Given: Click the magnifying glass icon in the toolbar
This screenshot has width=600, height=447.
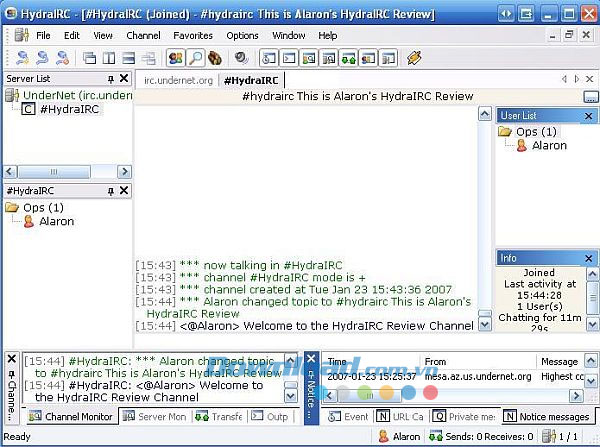Looking at the screenshot, I should (198, 58).
